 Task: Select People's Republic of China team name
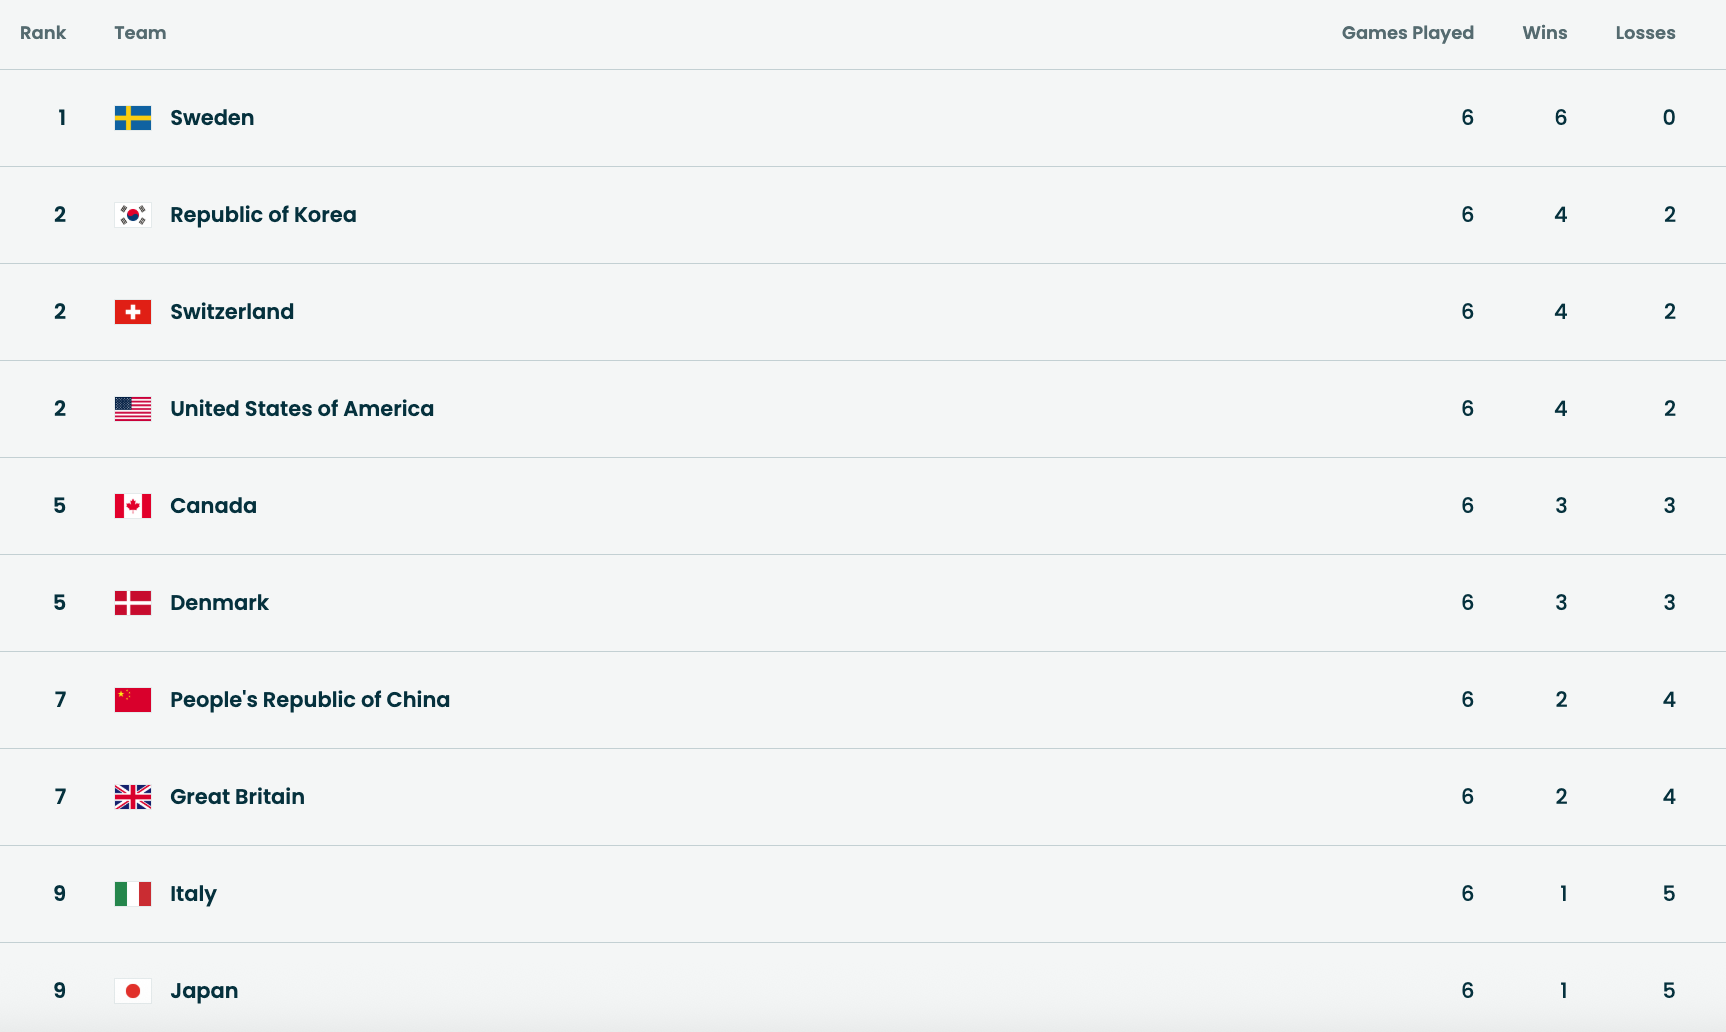pyautogui.click(x=310, y=700)
